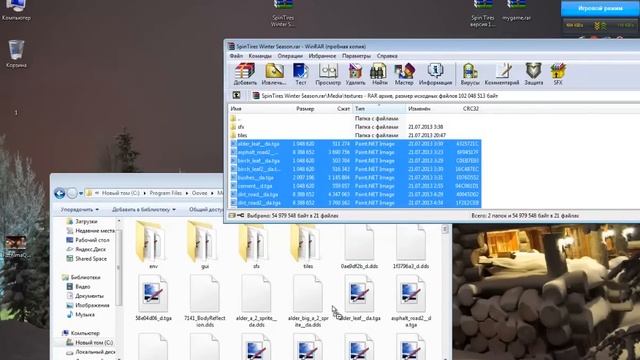The width and height of the screenshot is (640, 360).
Task: Select Новый том (C:) in the Explorer sidebar
Action: point(89,342)
